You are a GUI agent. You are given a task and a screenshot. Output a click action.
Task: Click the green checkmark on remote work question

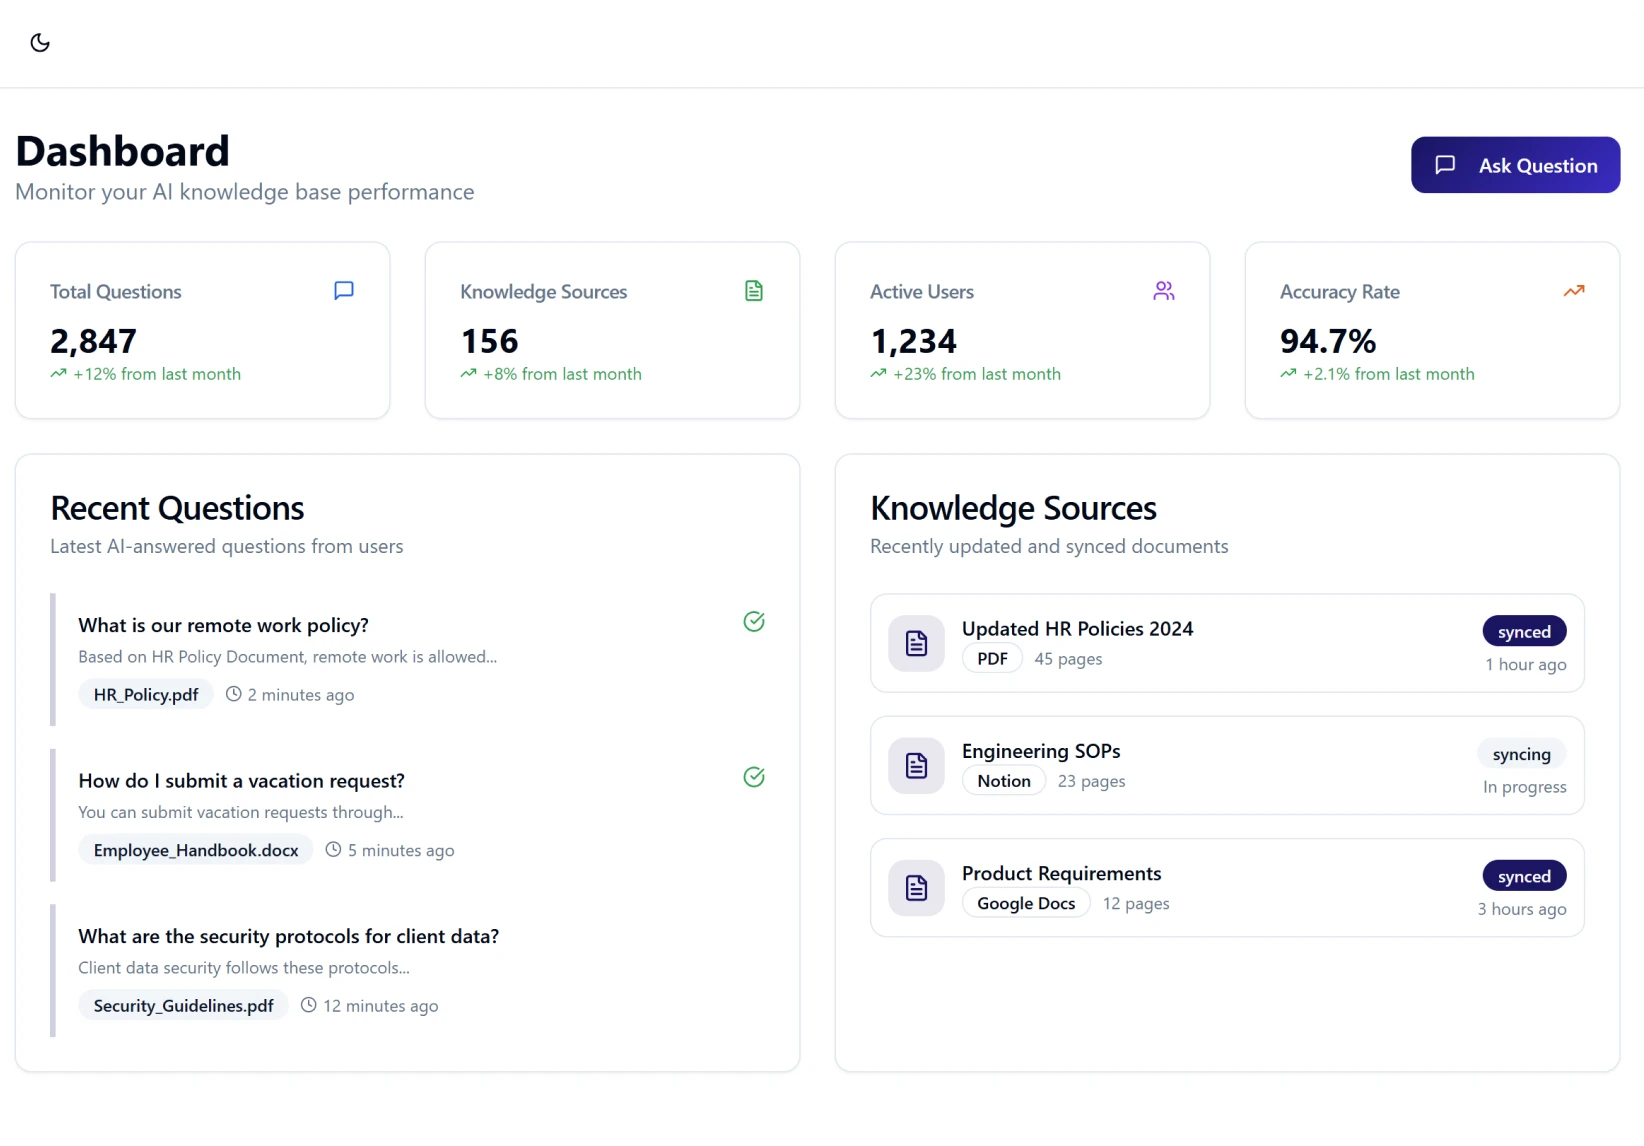(753, 621)
